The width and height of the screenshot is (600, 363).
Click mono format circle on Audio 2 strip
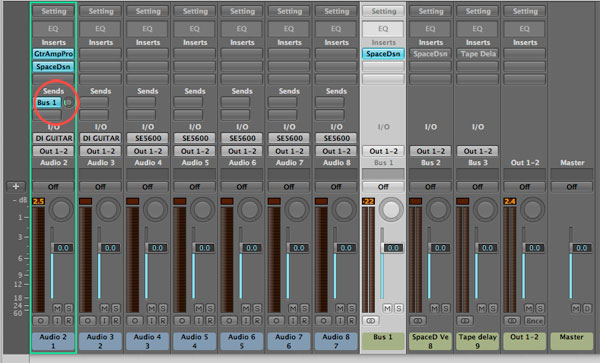pos(41,321)
